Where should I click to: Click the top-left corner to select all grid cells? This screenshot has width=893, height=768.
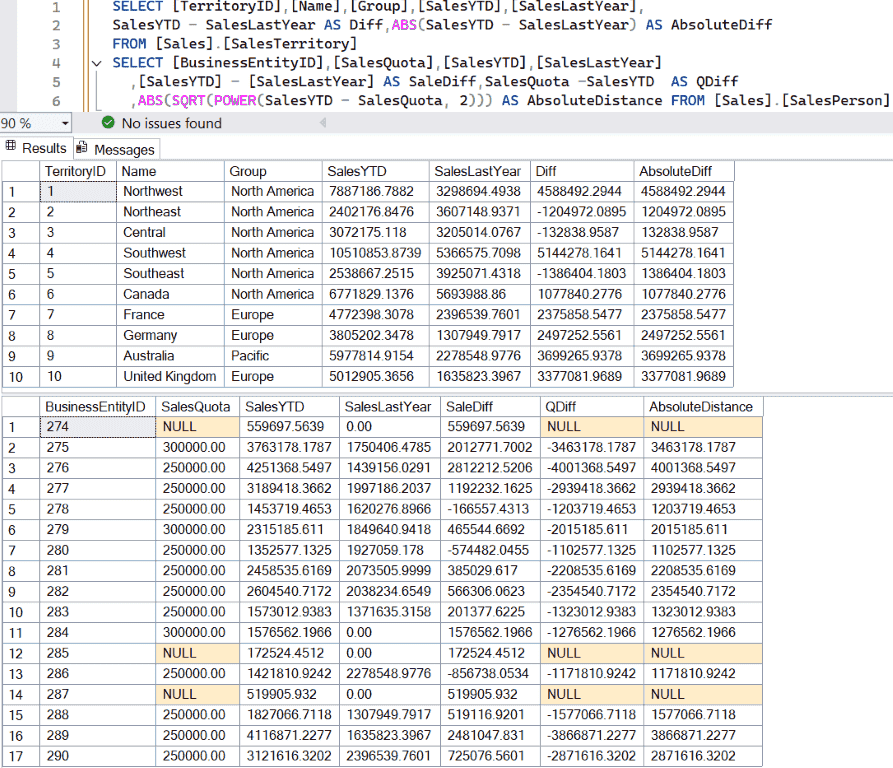point(18,171)
